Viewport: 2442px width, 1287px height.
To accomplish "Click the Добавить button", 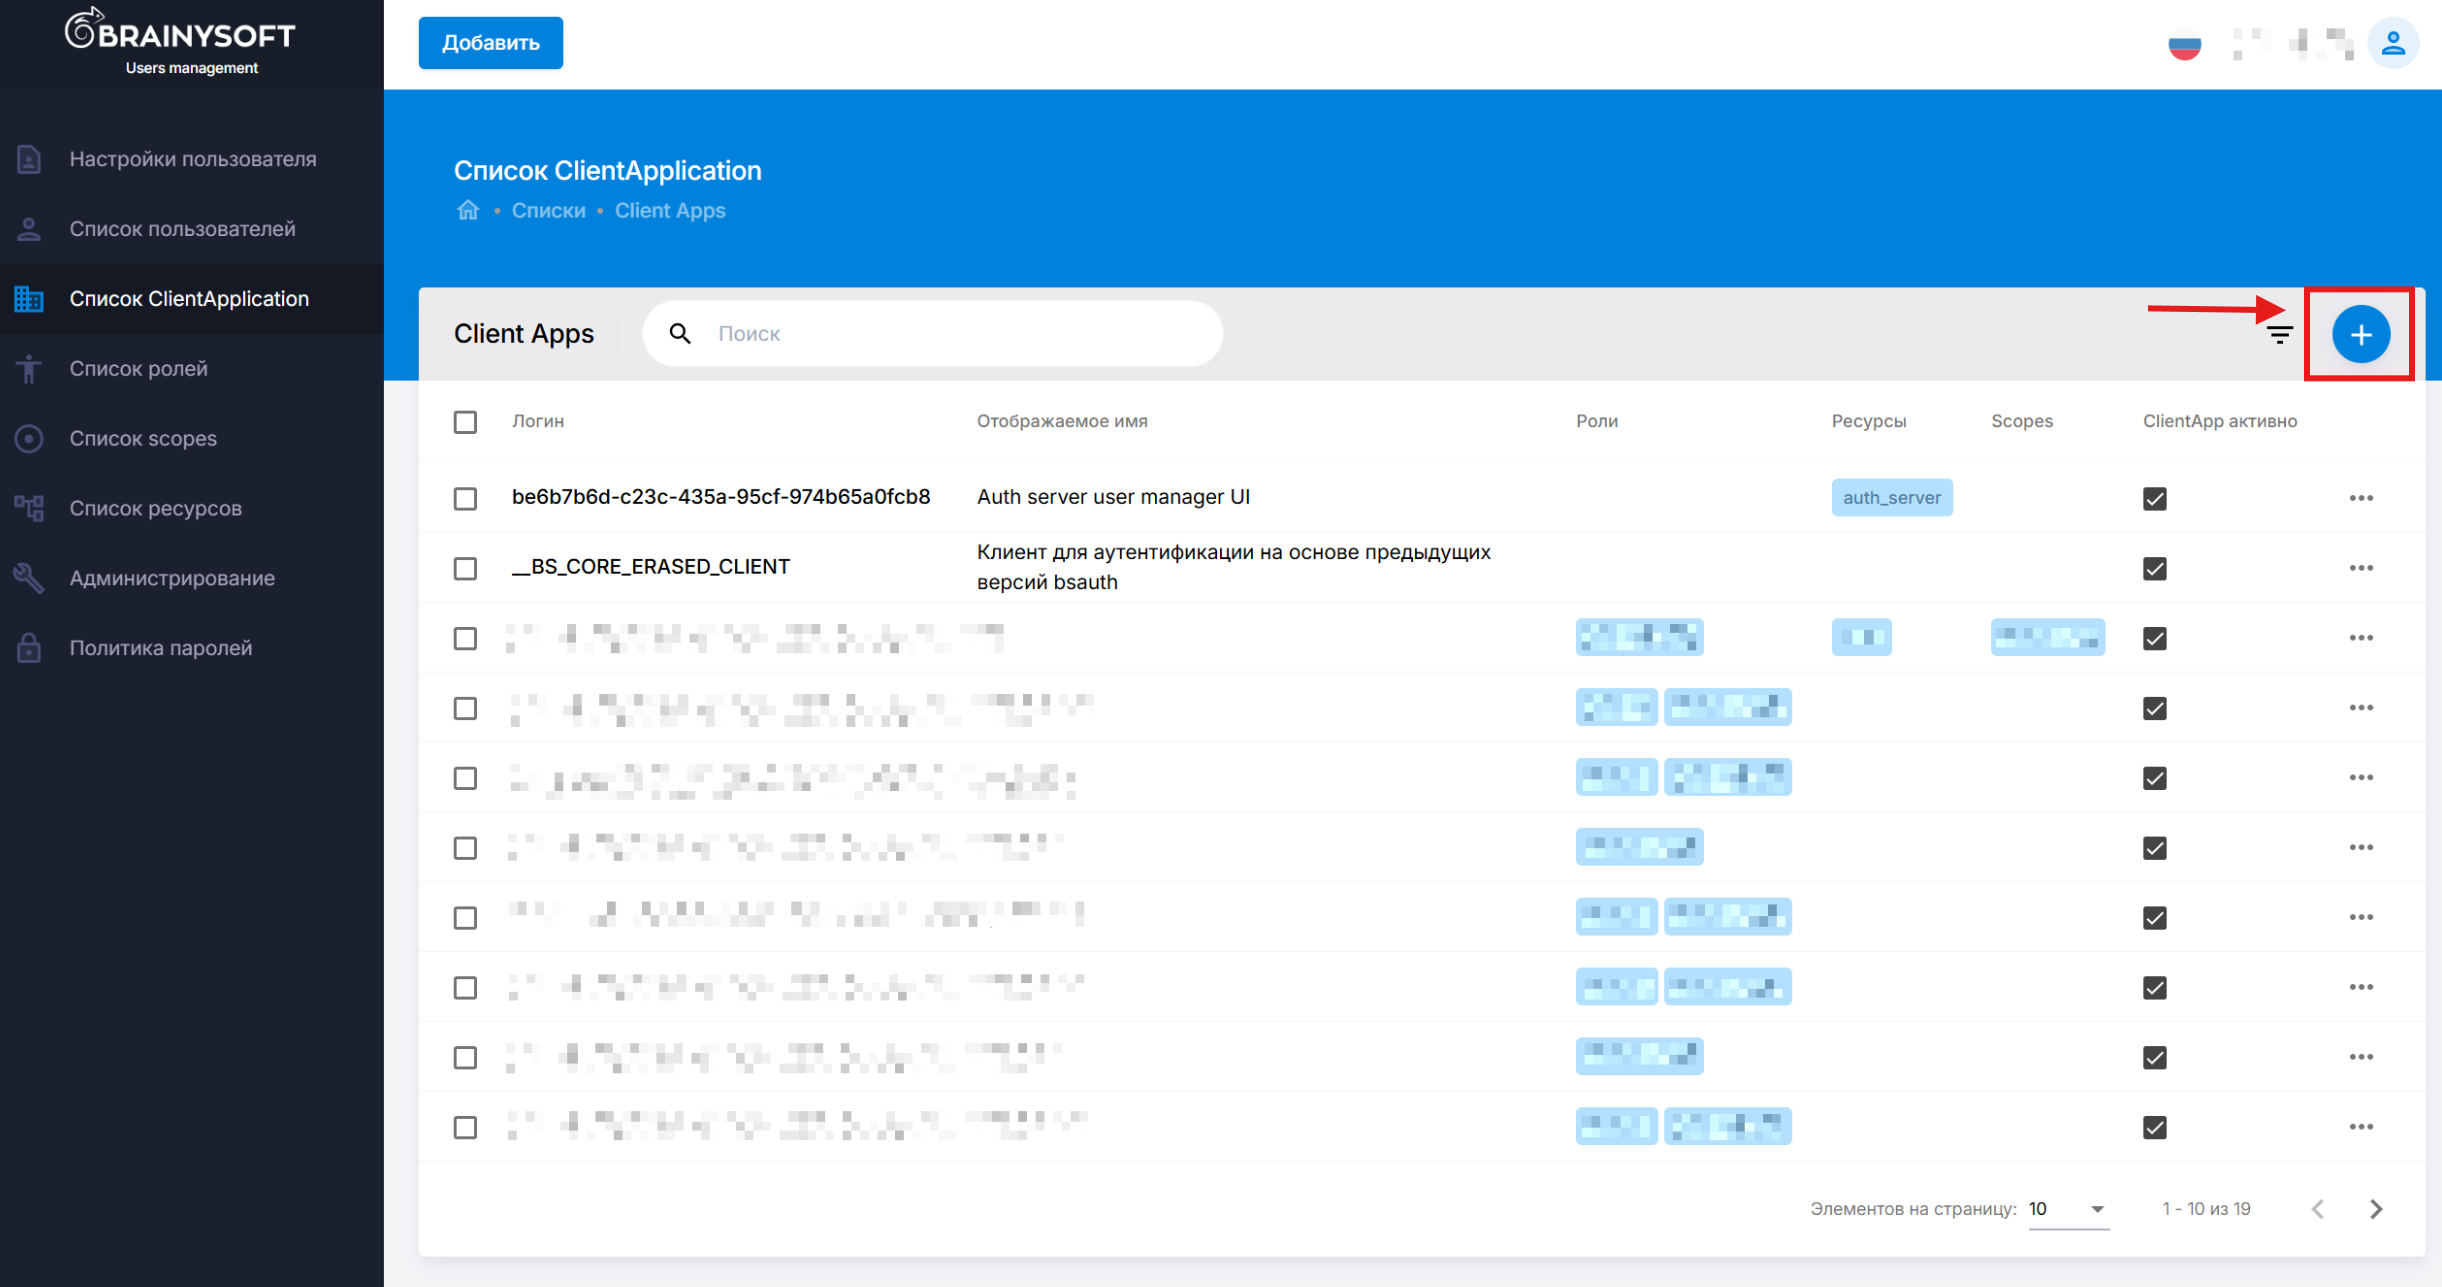I will tap(490, 43).
